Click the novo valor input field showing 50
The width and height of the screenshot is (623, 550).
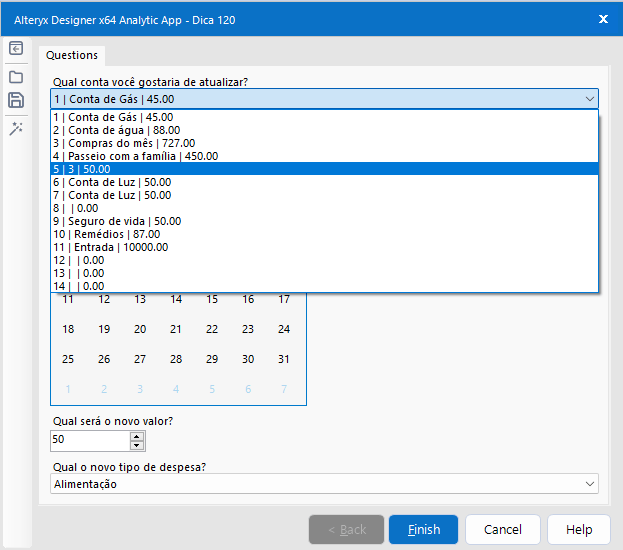90,440
